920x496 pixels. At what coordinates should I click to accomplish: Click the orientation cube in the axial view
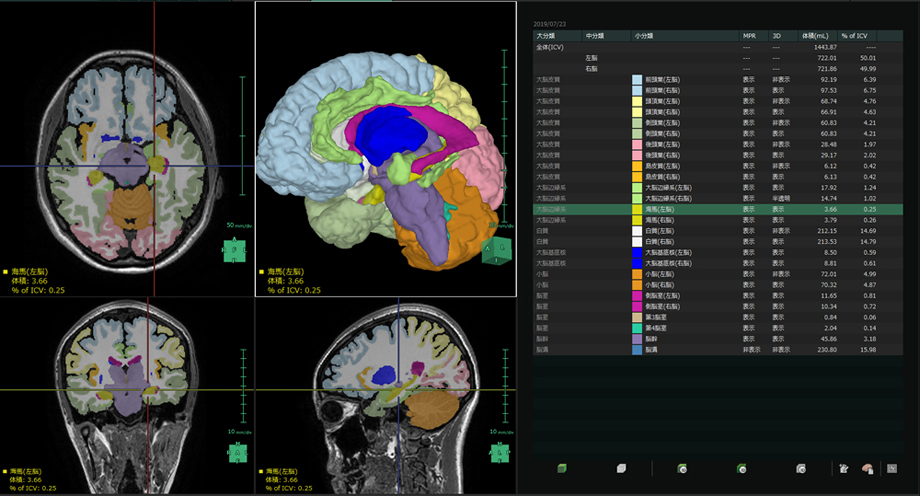pyautogui.click(x=234, y=251)
